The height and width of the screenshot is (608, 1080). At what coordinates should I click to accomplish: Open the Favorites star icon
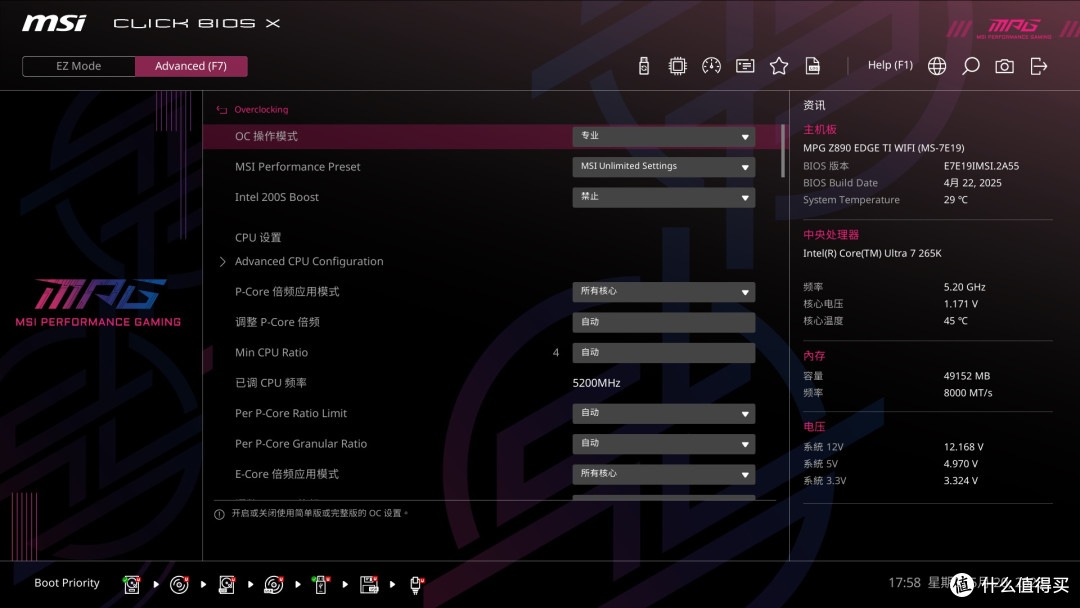pos(779,66)
